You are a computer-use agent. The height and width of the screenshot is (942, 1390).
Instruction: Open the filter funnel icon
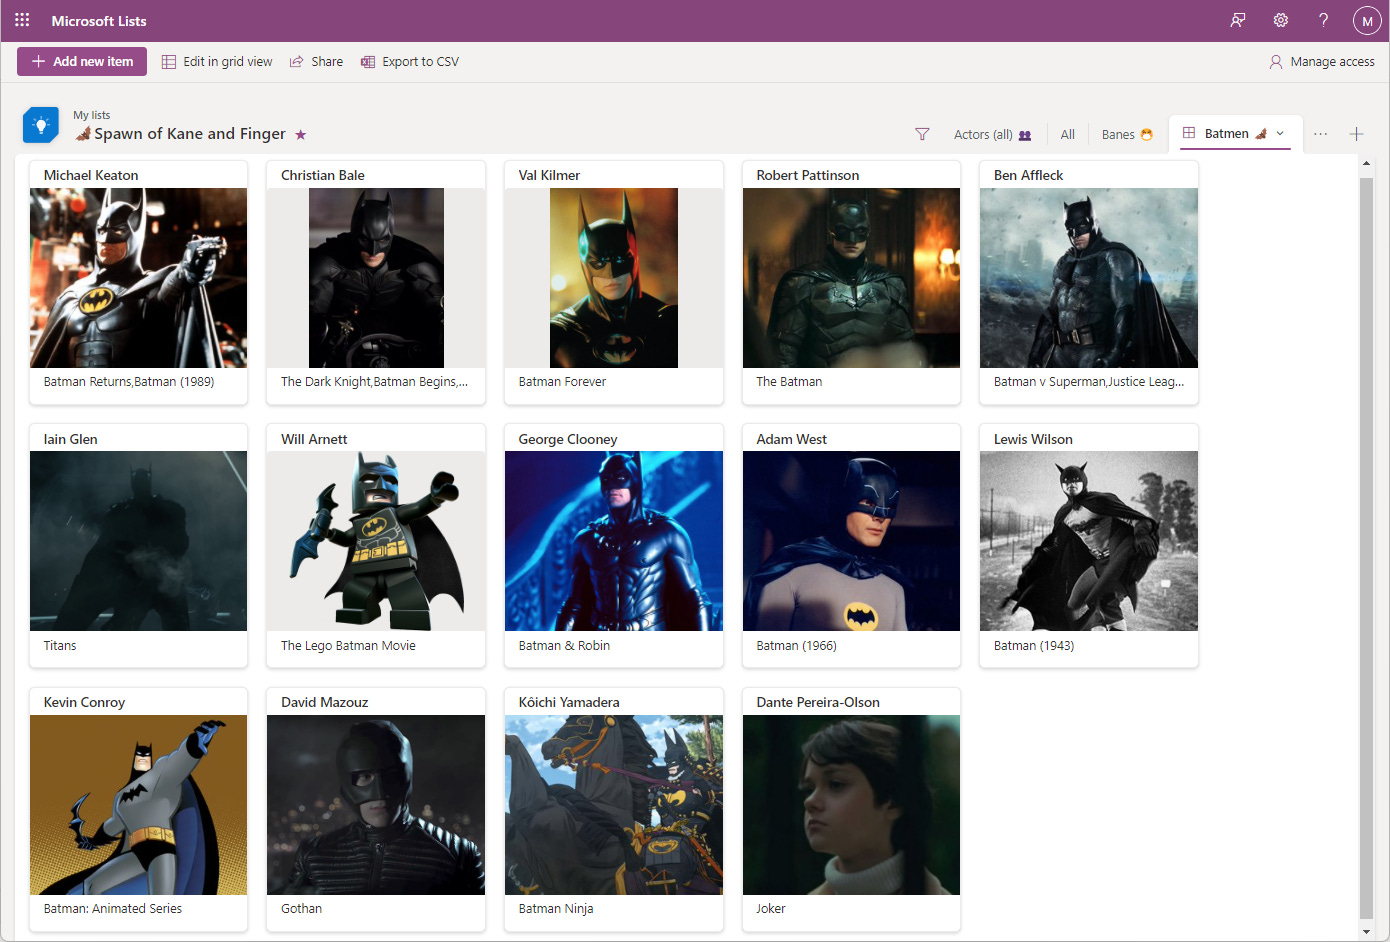coord(922,134)
